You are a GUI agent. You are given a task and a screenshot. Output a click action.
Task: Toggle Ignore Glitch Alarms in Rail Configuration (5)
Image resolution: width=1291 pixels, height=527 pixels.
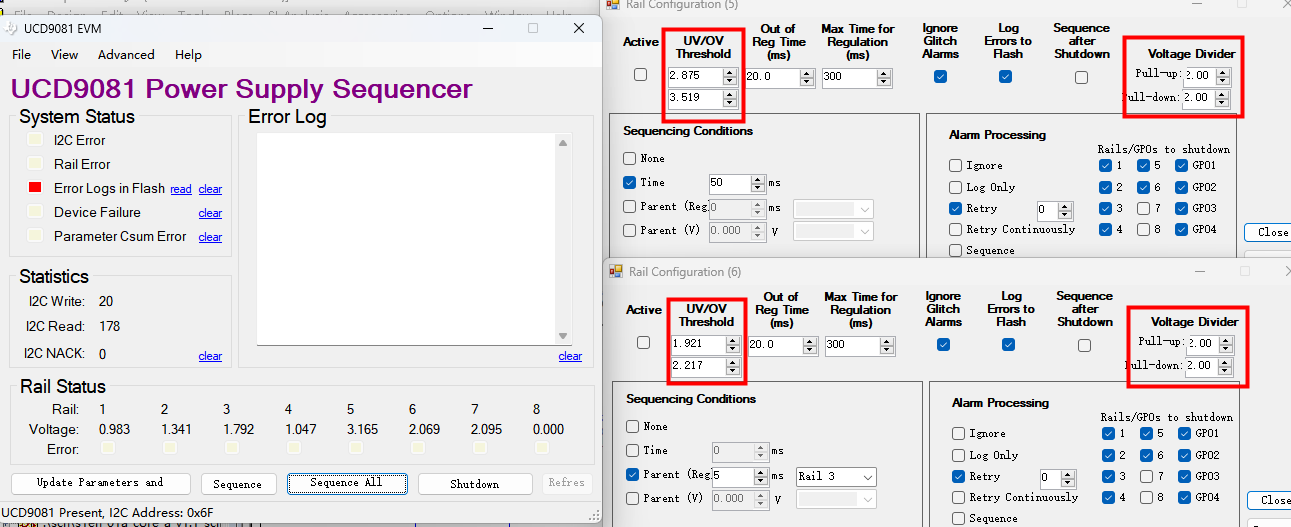tap(940, 76)
